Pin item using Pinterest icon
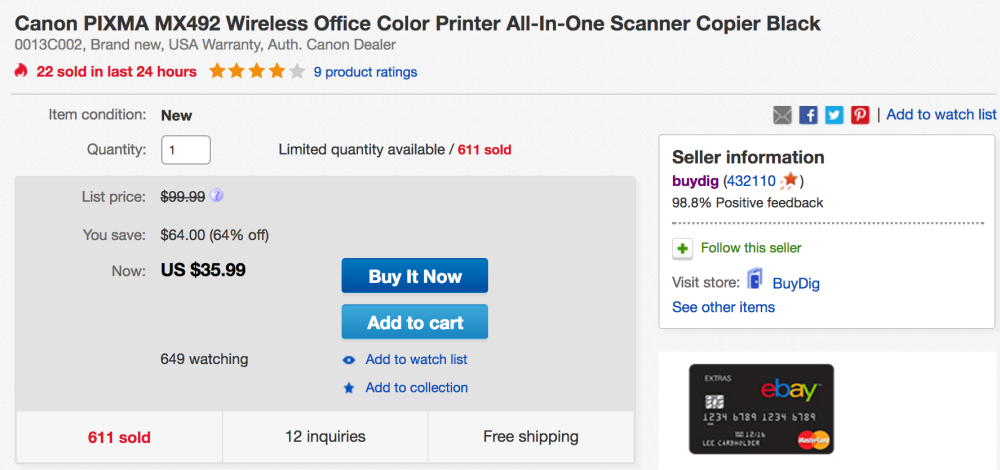Screen dimensions: 1000x470 pyautogui.click(x=860, y=115)
